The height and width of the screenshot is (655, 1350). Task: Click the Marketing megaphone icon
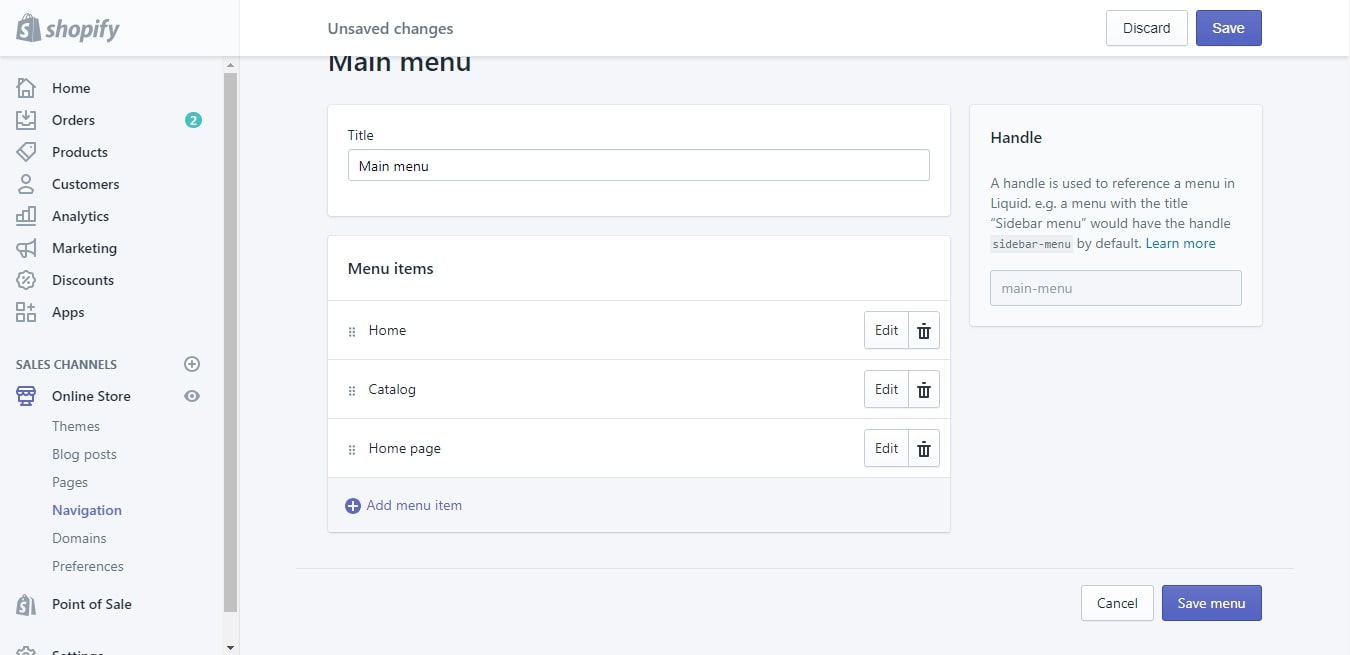26,248
